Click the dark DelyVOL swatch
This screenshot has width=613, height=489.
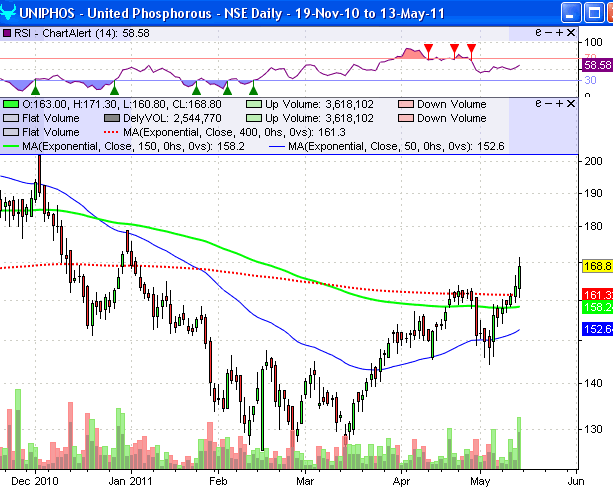pos(112,118)
